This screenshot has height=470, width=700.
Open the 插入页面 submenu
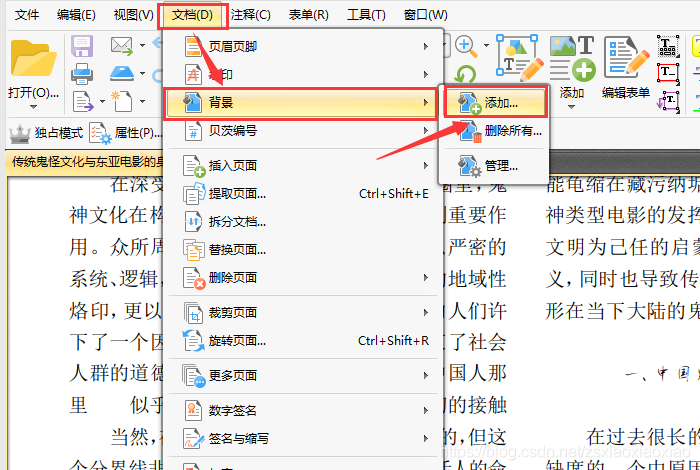point(302,166)
